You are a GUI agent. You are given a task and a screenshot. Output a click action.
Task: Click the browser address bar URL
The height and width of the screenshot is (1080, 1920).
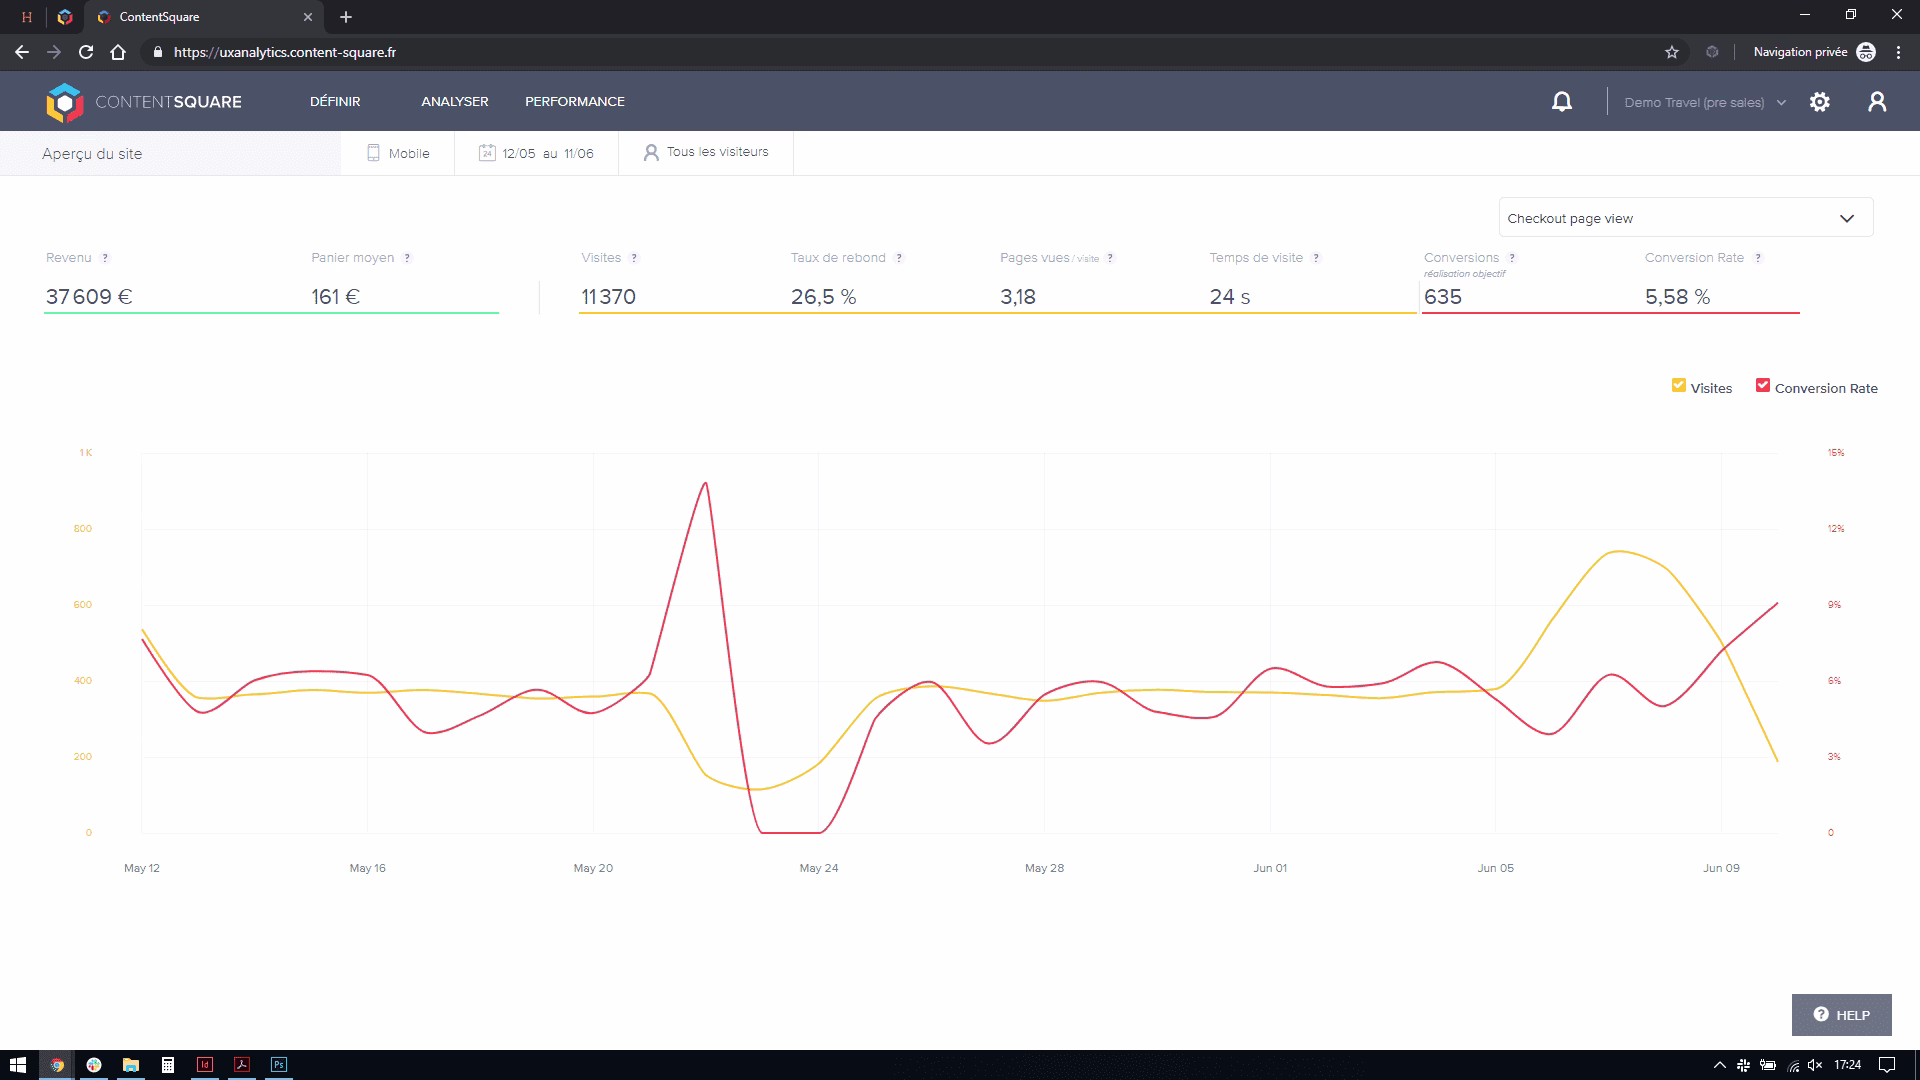pos(285,52)
